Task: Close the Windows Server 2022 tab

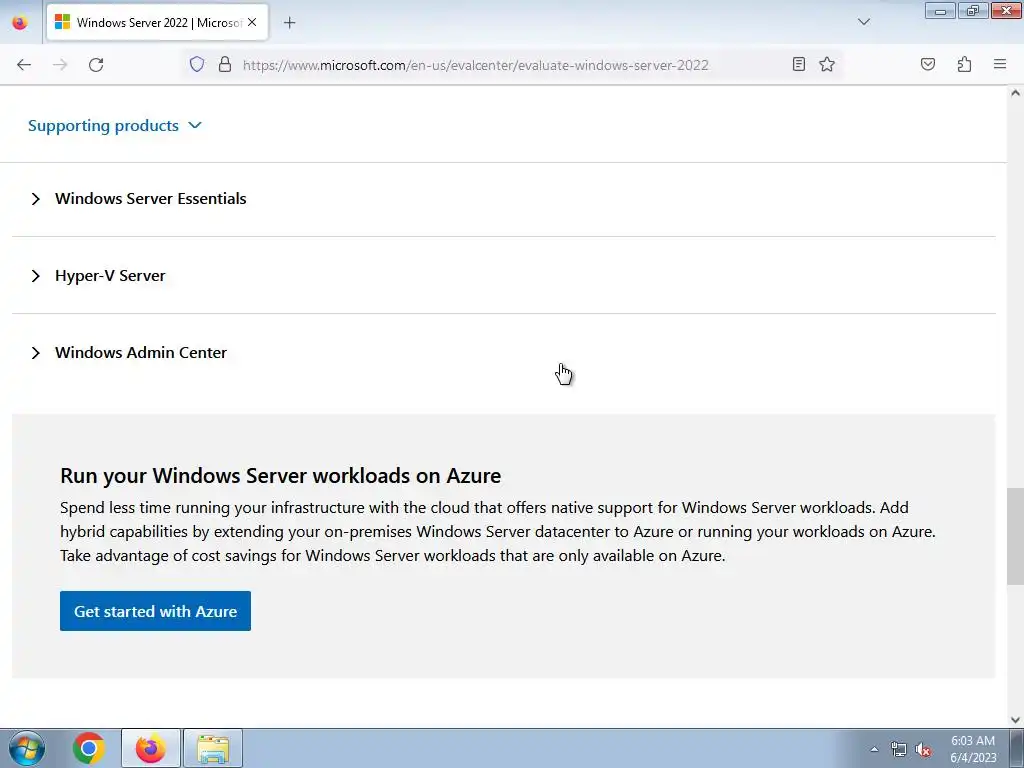Action: tap(252, 22)
